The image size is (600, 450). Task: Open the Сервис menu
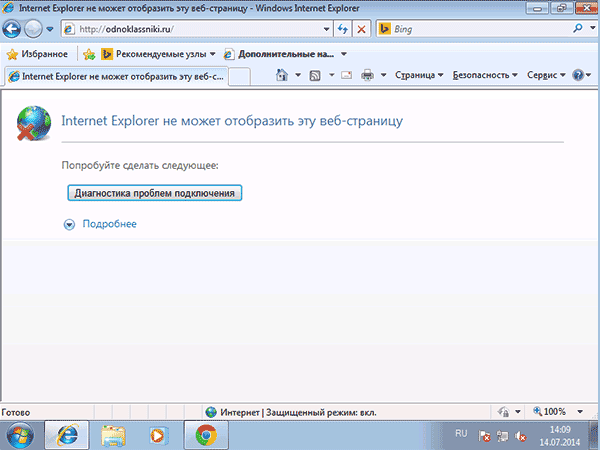[546, 75]
